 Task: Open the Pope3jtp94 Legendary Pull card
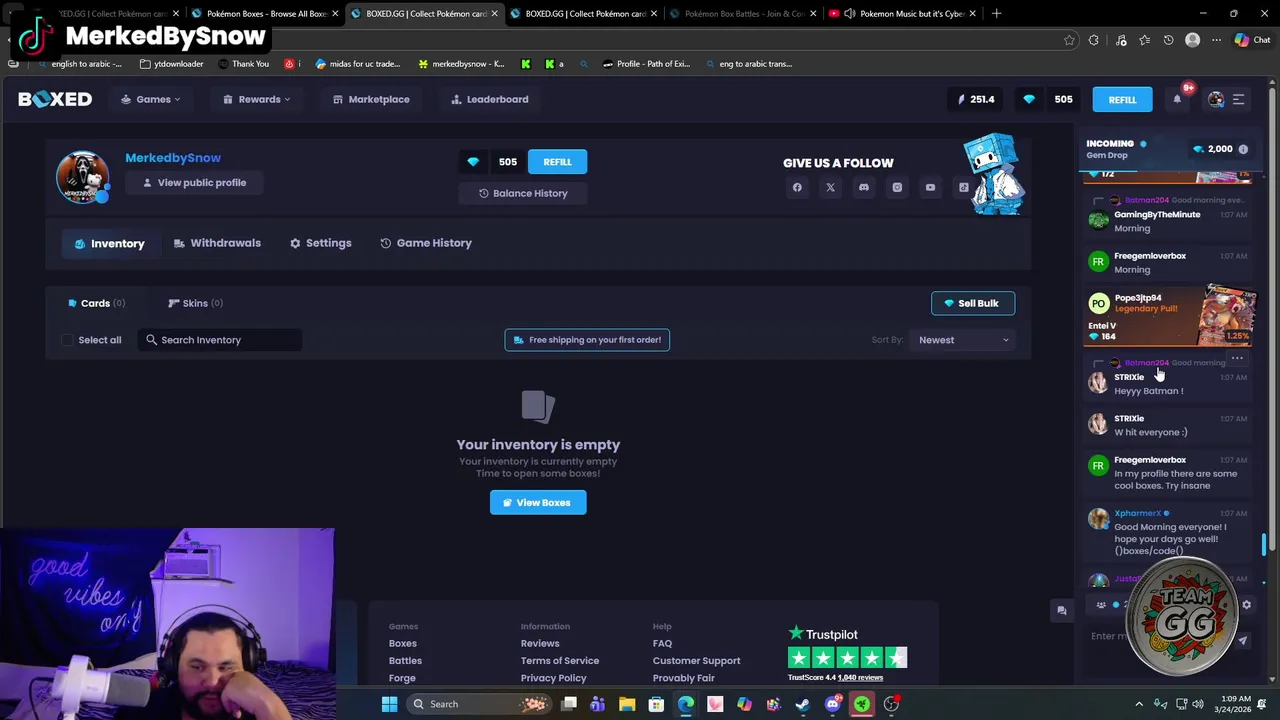click(1170, 316)
